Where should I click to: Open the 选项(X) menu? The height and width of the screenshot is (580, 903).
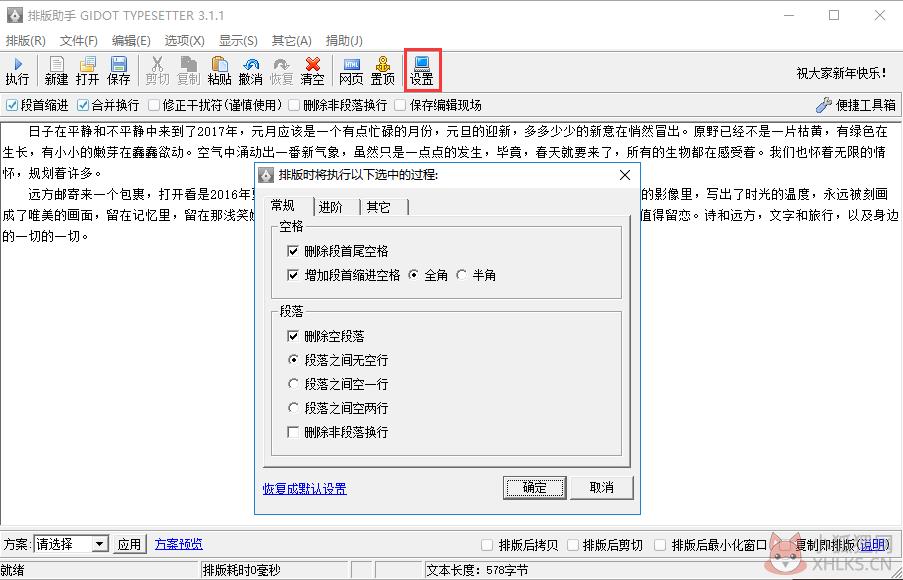pyautogui.click(x=184, y=41)
